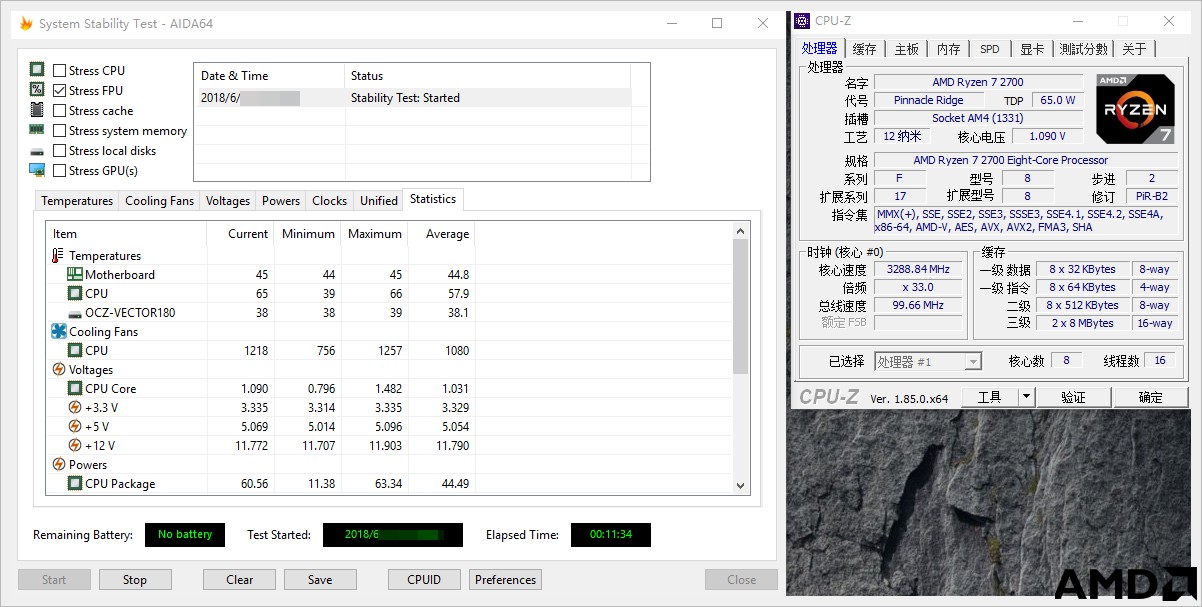Select the 'Stability Test: Started' log entry
The width and height of the screenshot is (1202, 607).
412,98
